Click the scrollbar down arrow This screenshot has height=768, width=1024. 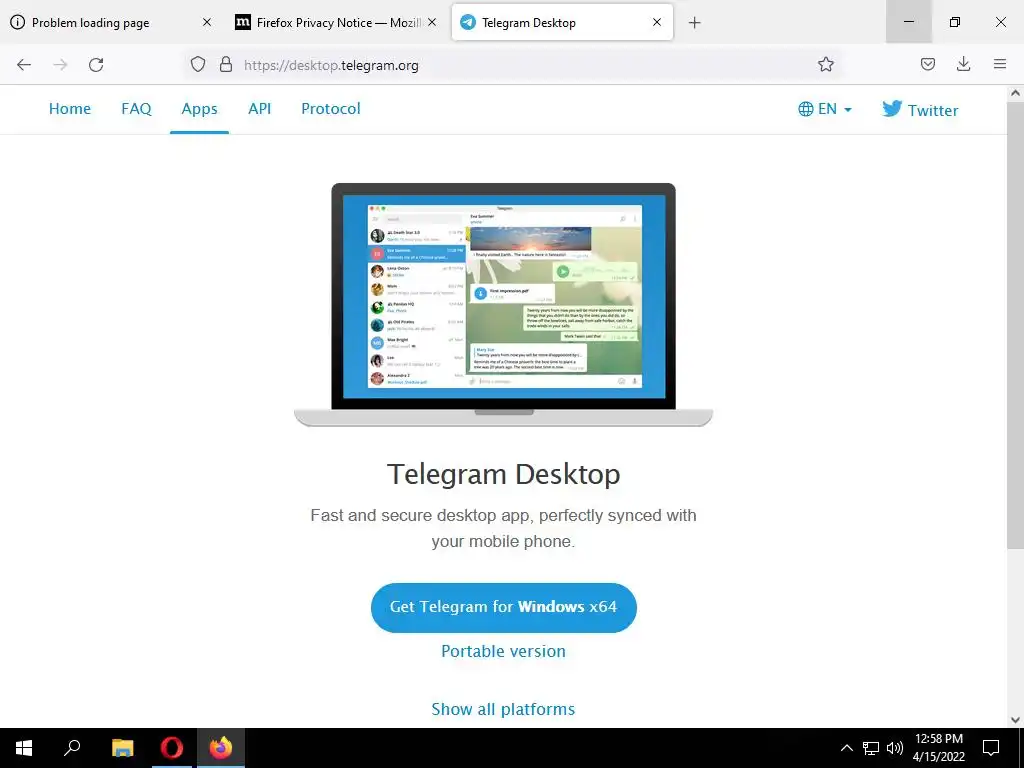tap(1016, 720)
